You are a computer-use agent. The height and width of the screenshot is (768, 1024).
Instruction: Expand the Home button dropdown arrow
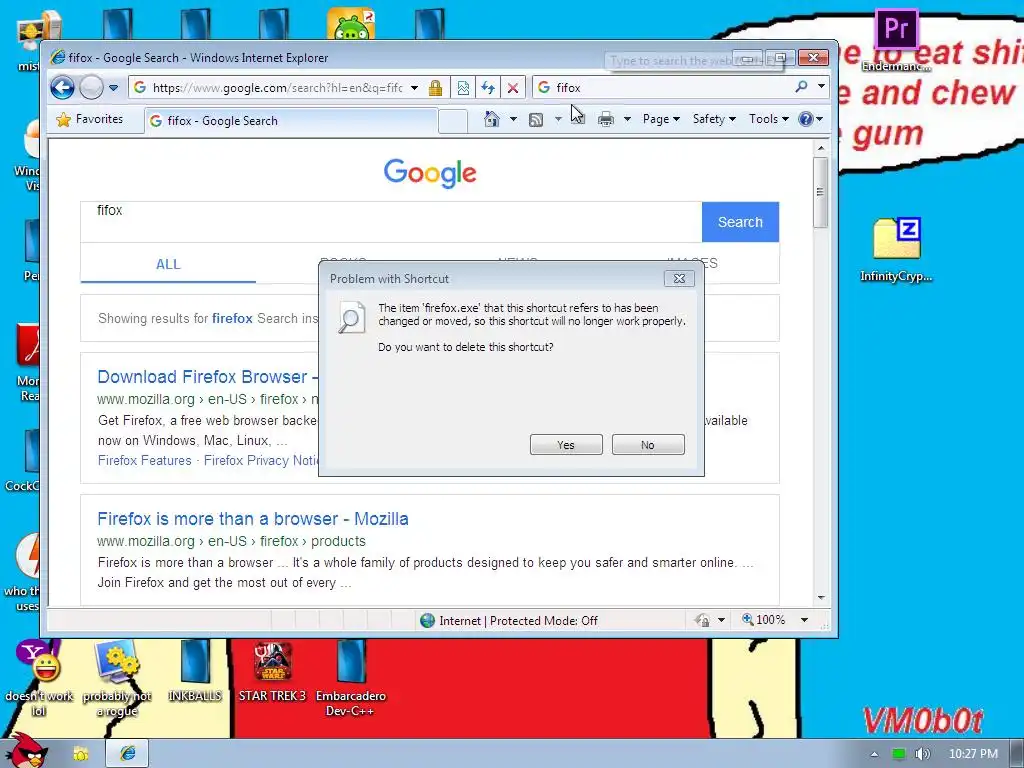point(513,119)
